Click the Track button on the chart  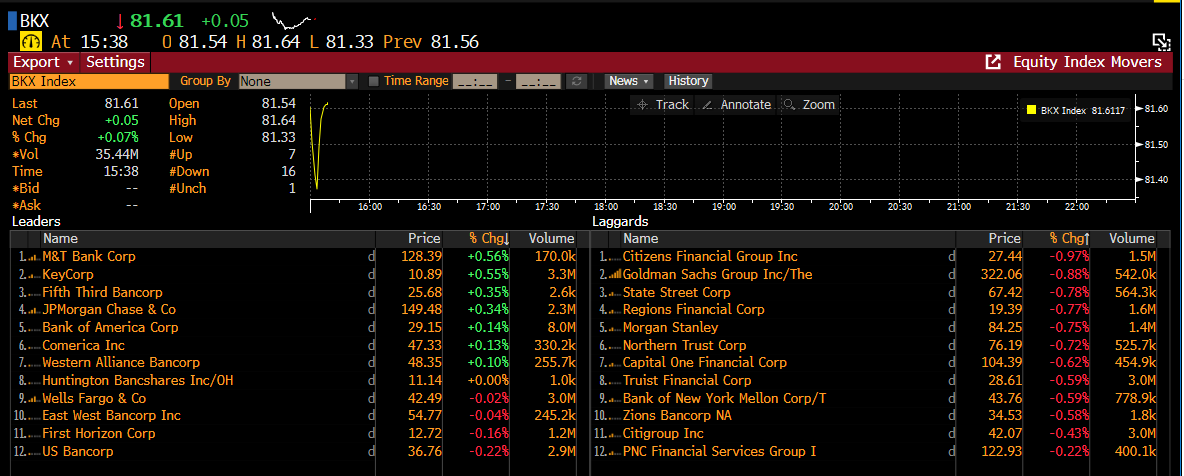[663, 105]
